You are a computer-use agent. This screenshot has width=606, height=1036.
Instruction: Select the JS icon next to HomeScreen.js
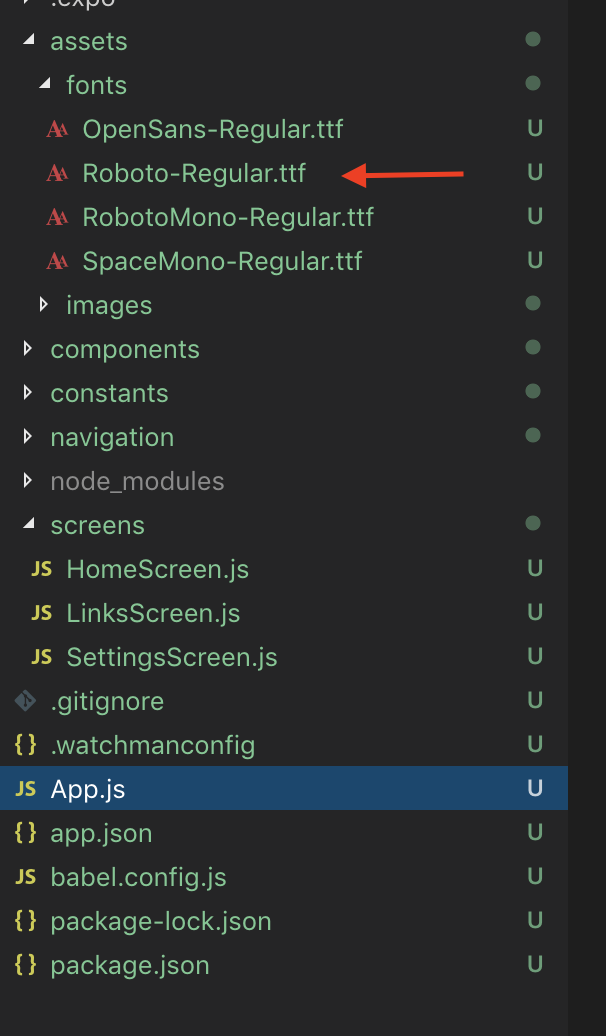click(41, 568)
